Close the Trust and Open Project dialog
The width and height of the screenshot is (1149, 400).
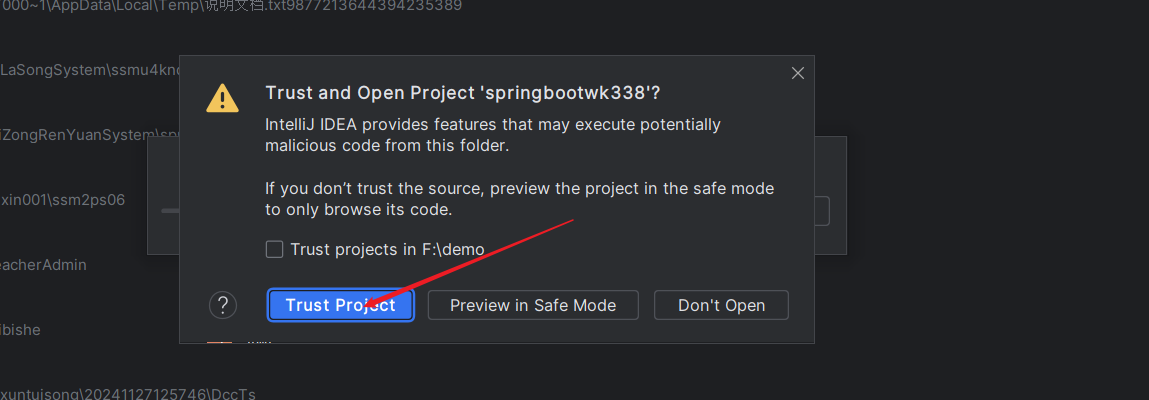tap(798, 73)
